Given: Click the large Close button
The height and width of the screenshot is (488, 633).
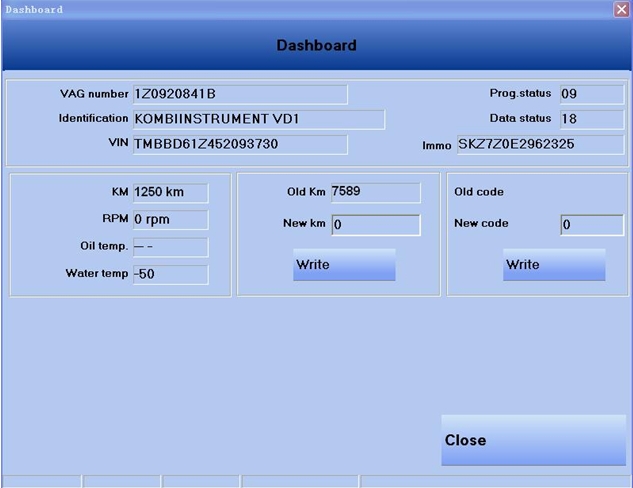Looking at the screenshot, I should 533,440.
